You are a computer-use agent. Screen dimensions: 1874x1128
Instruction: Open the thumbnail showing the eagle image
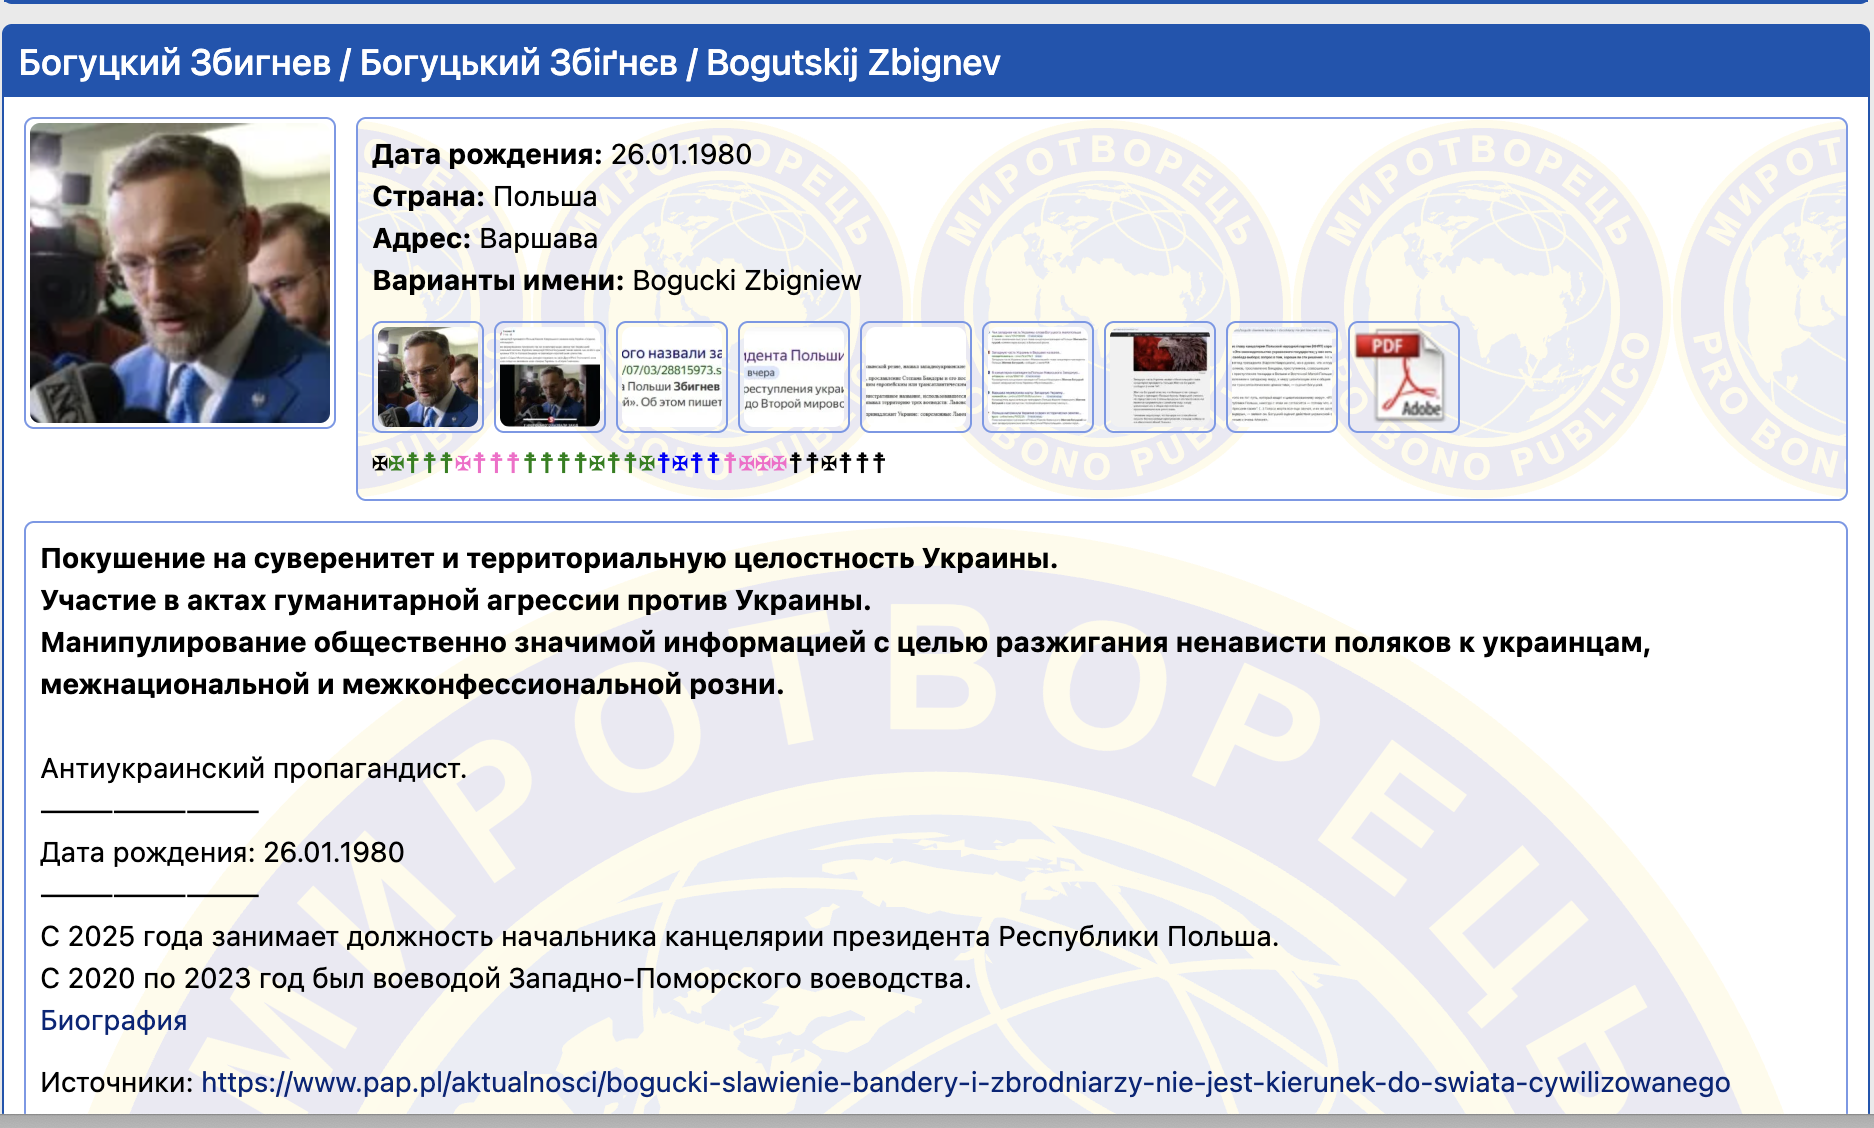tap(1160, 377)
